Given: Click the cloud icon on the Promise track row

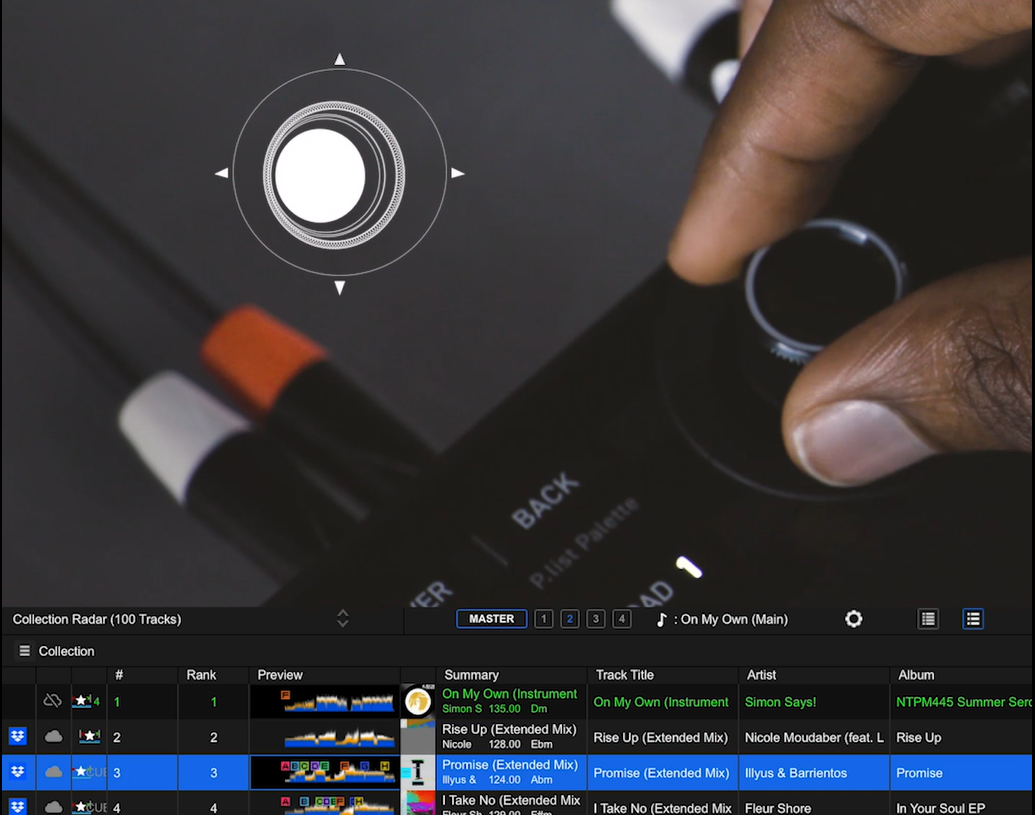Looking at the screenshot, I should coord(54,772).
